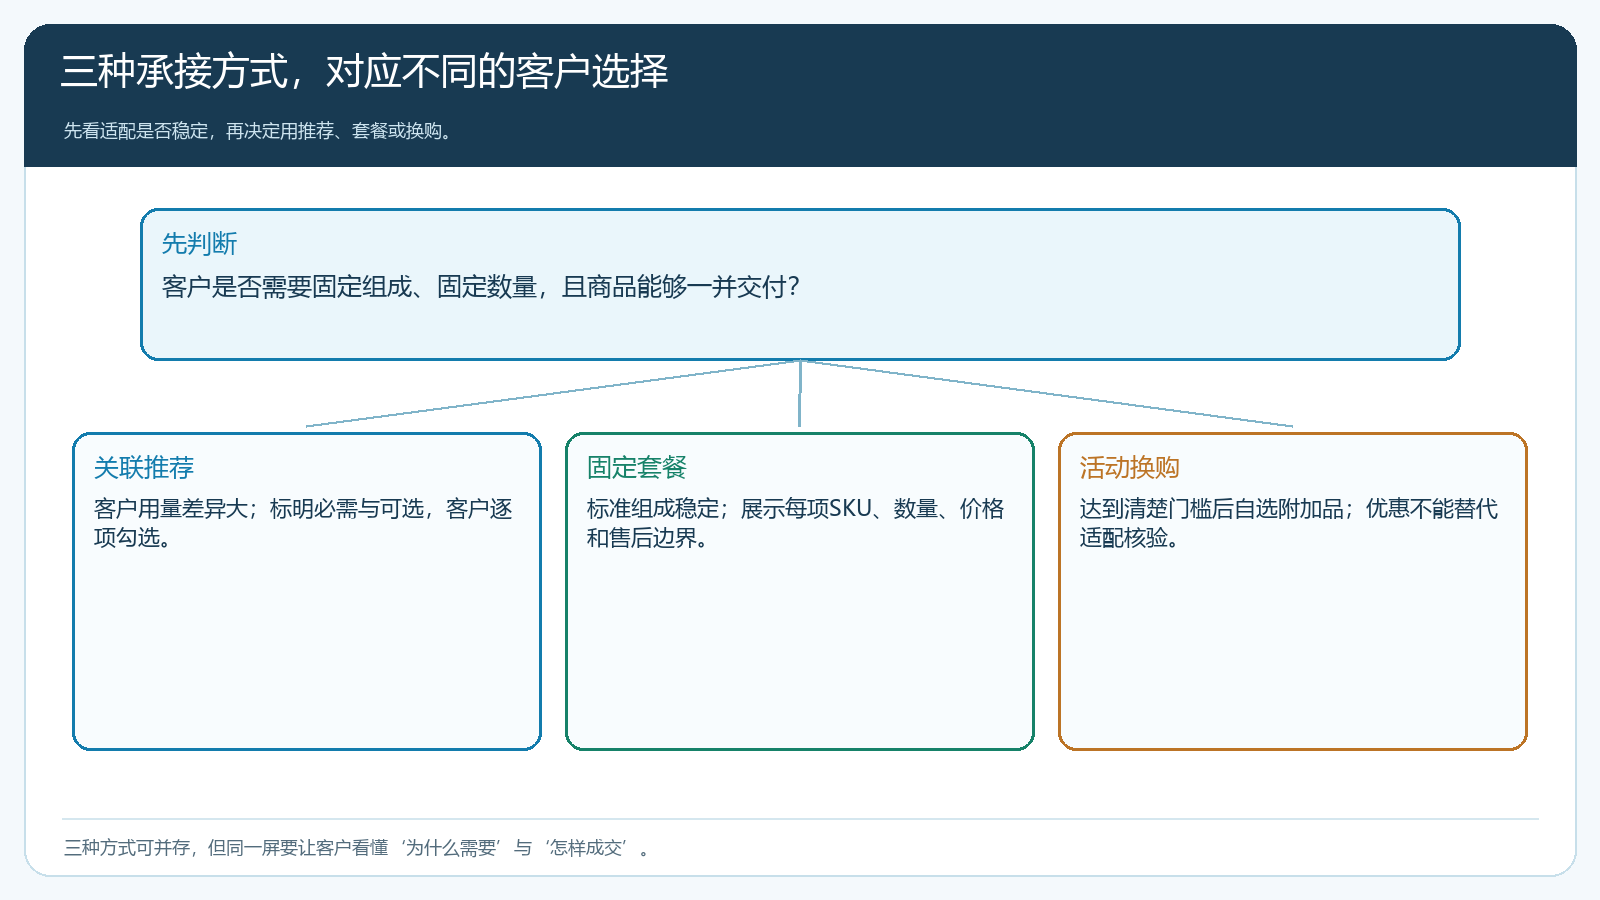Click the 先判断 heading
The height and width of the screenshot is (900, 1600).
click(x=200, y=244)
